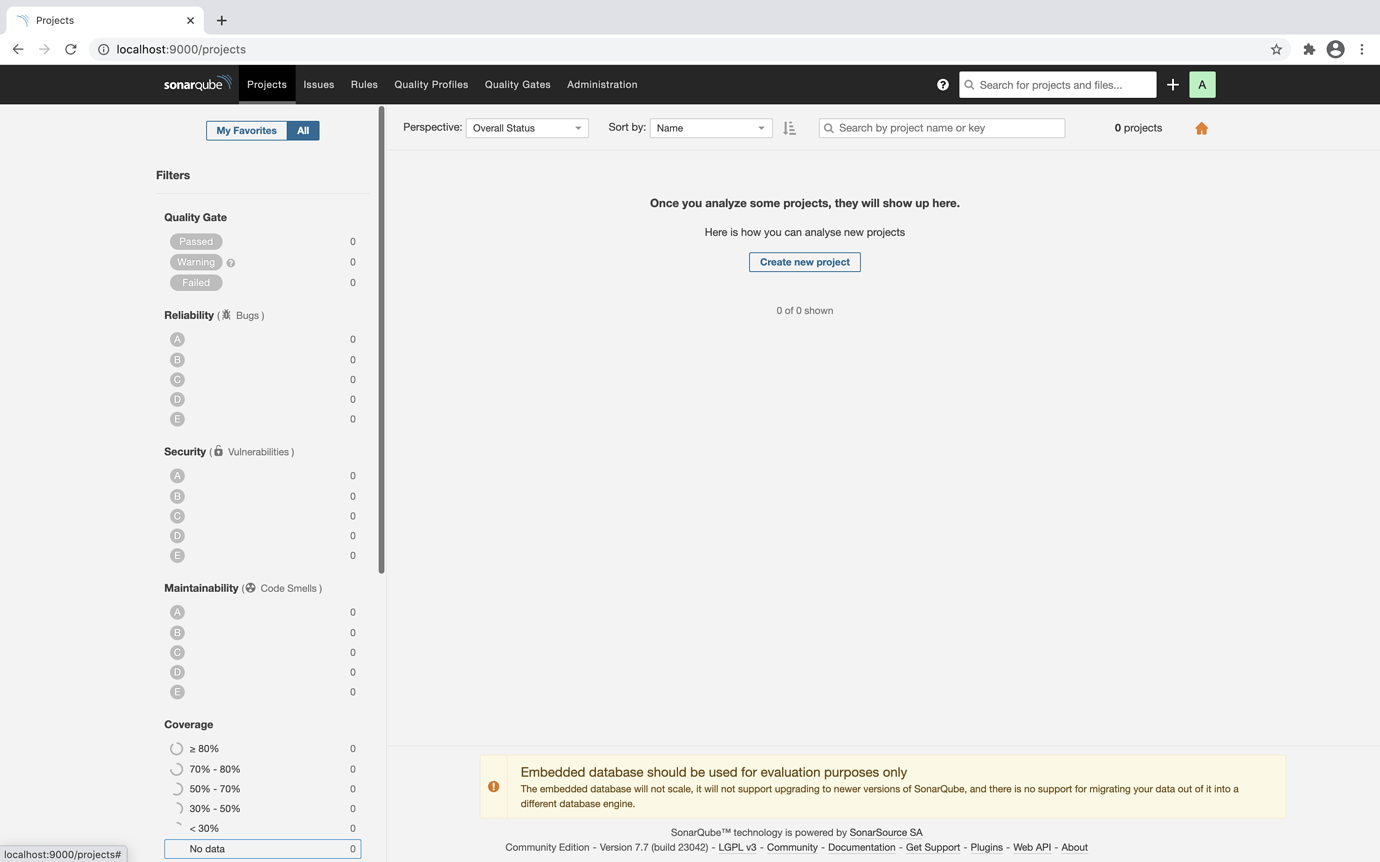Open the user account avatar menu
The image size is (1380, 862).
click(x=1202, y=84)
